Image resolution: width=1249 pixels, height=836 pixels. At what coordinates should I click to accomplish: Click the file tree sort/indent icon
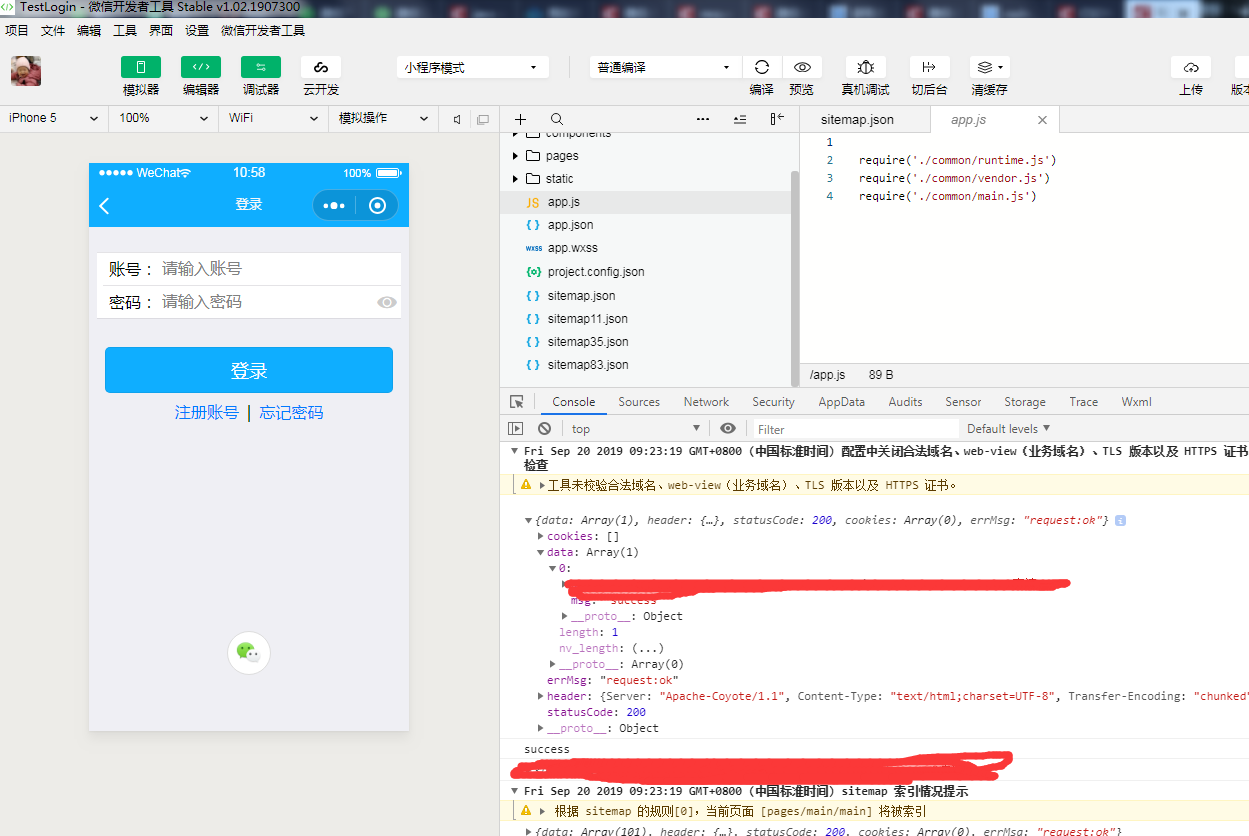click(740, 119)
